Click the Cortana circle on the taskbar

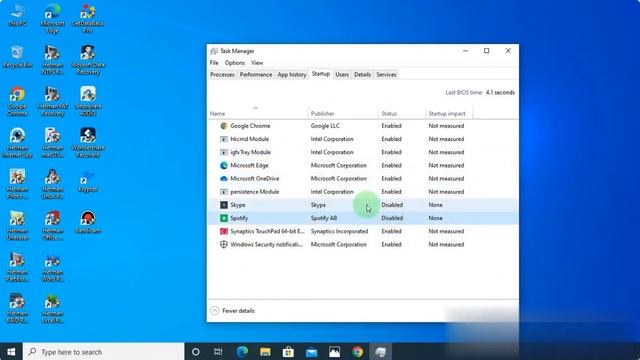tap(196, 351)
